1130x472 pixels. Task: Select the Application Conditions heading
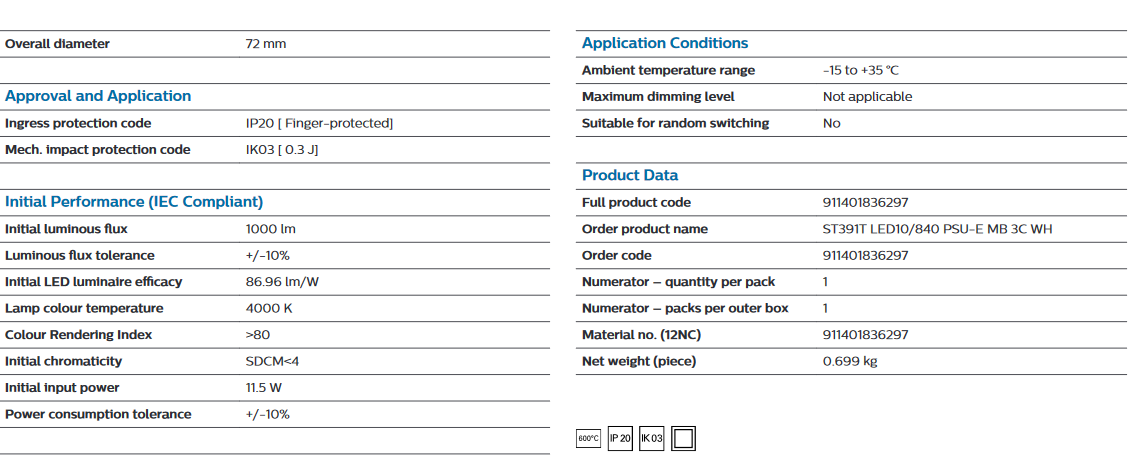665,43
